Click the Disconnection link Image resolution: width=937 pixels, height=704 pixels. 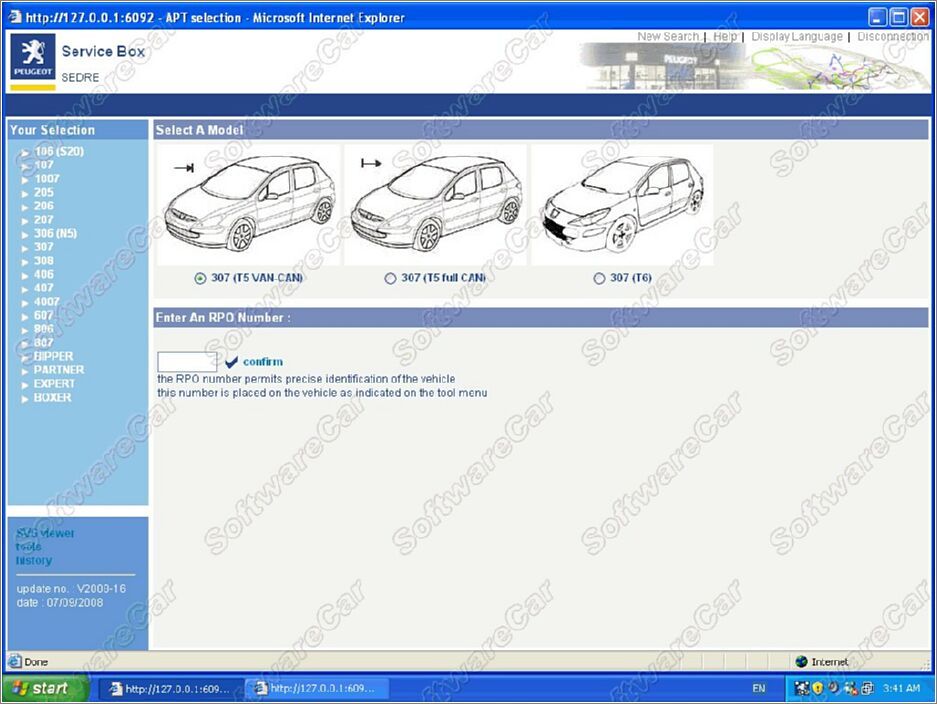pyautogui.click(x=893, y=37)
